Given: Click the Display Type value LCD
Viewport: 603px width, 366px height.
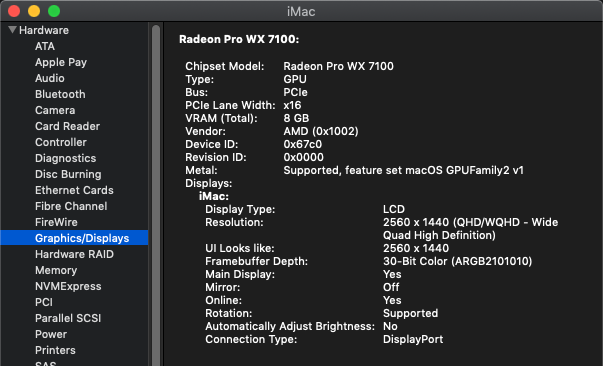Looking at the screenshot, I should point(394,209).
